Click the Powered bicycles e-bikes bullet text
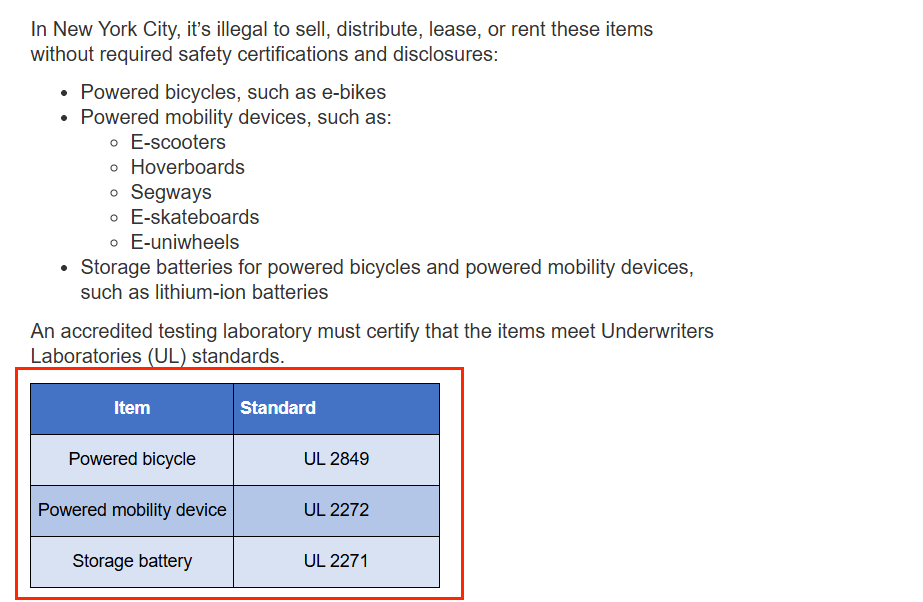The width and height of the screenshot is (923, 602). pos(233,92)
